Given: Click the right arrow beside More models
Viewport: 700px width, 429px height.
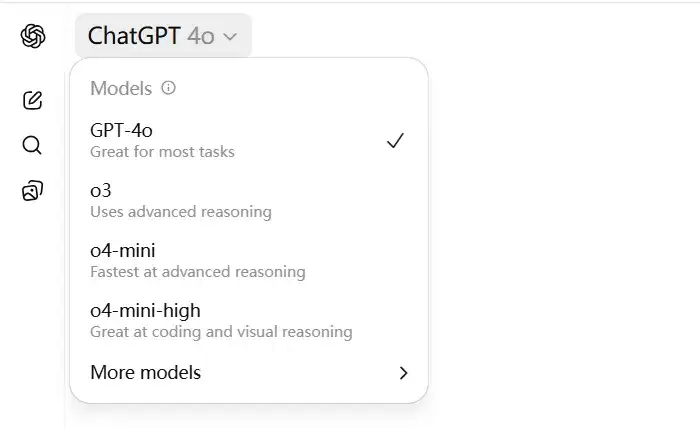Looking at the screenshot, I should 404,373.
